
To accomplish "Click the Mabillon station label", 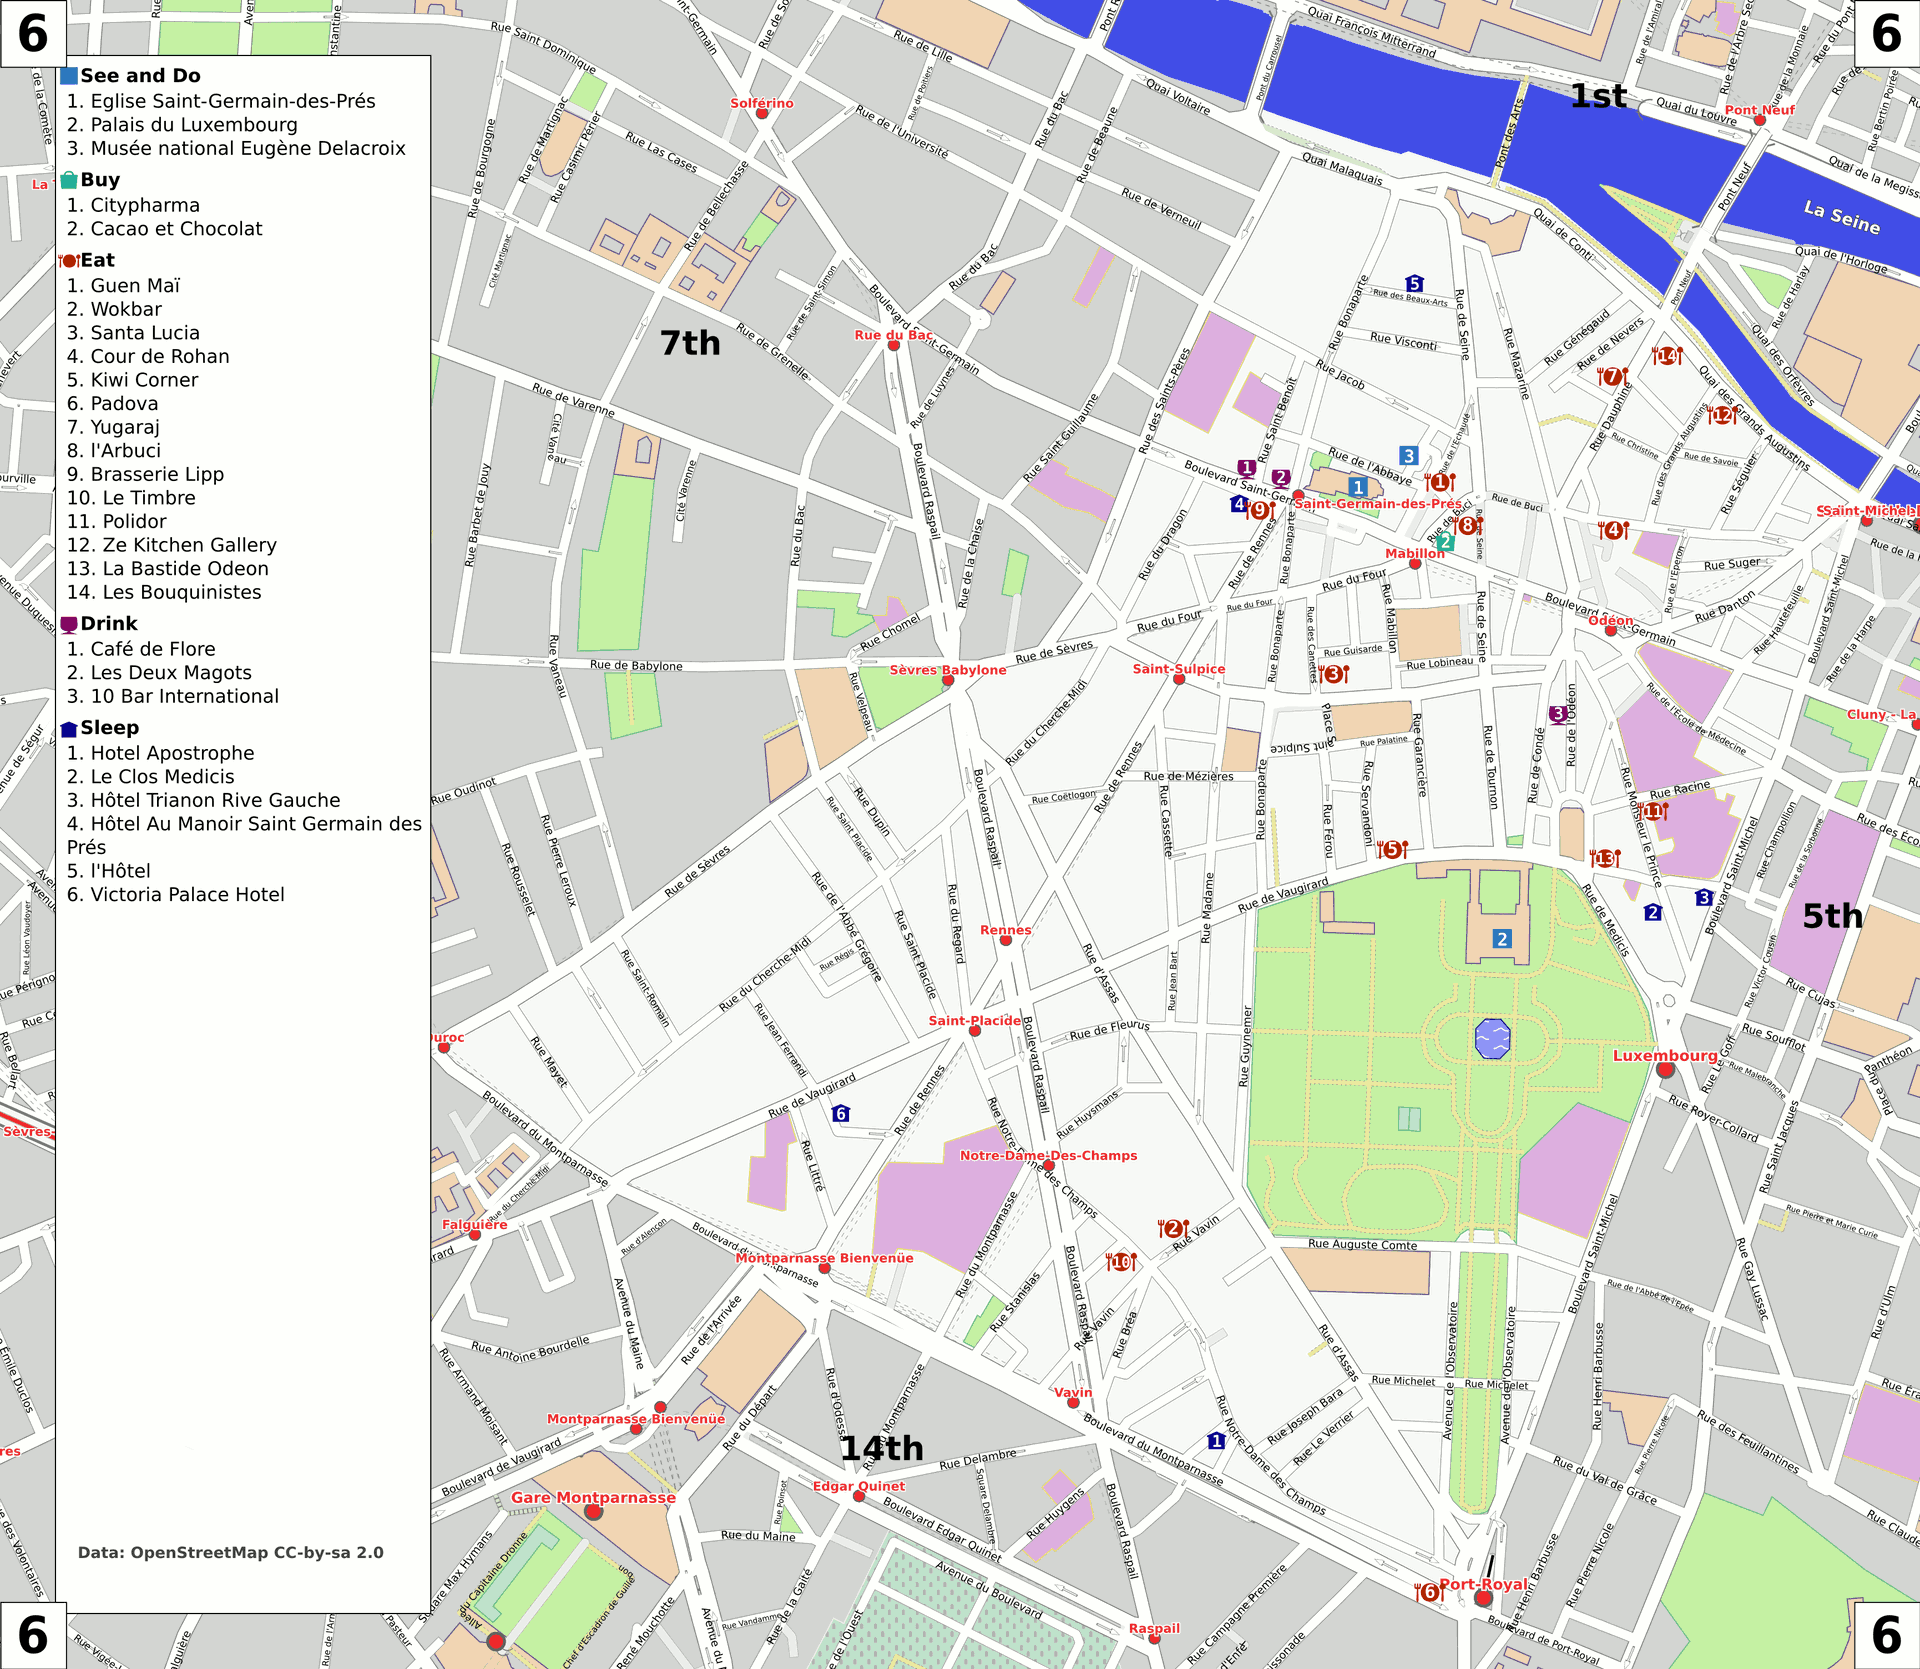I will tap(1415, 553).
